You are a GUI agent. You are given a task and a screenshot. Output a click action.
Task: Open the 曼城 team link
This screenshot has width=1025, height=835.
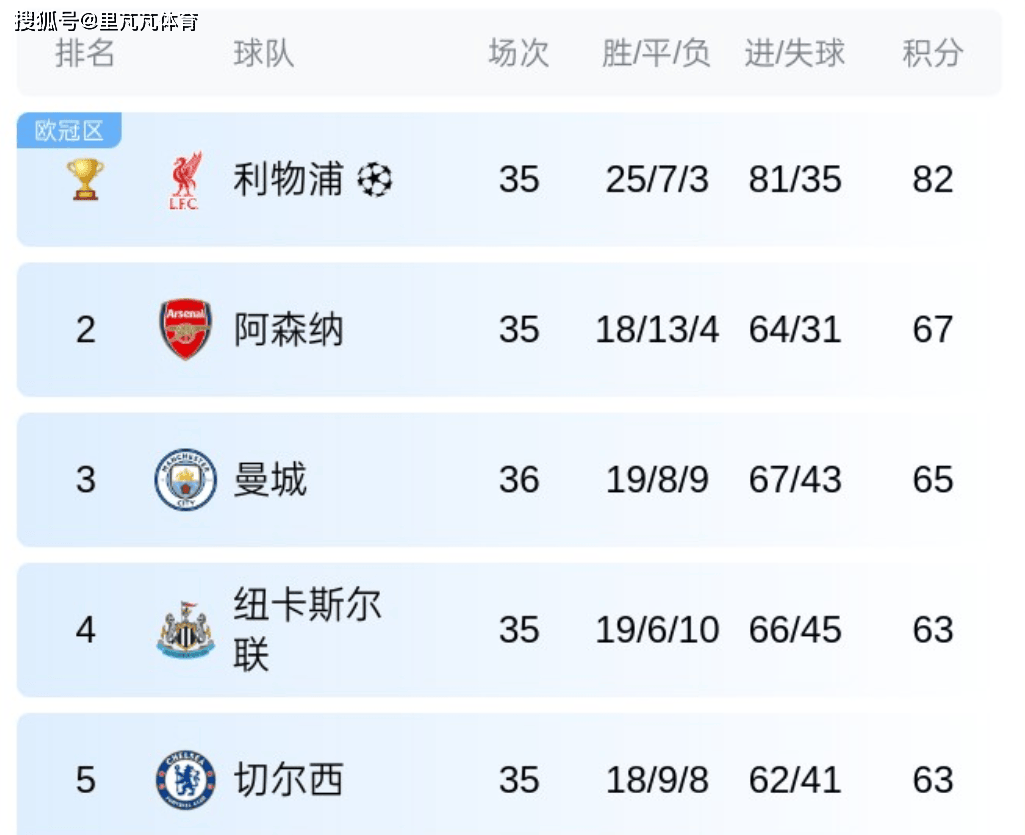270,479
